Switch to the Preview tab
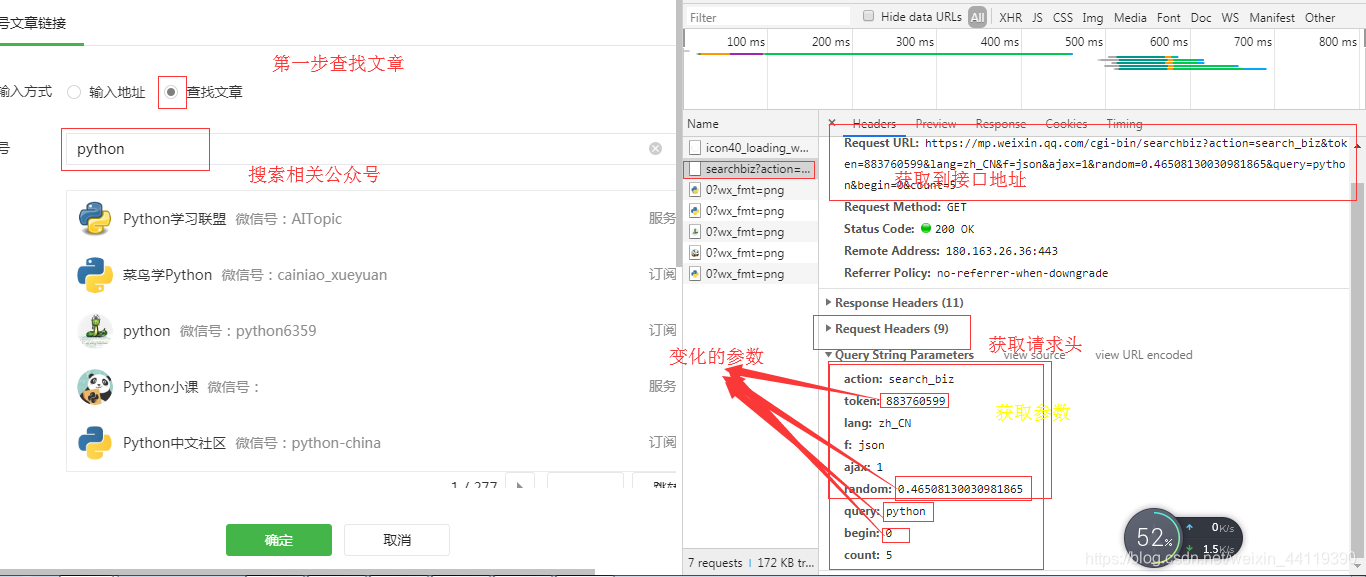 936,124
